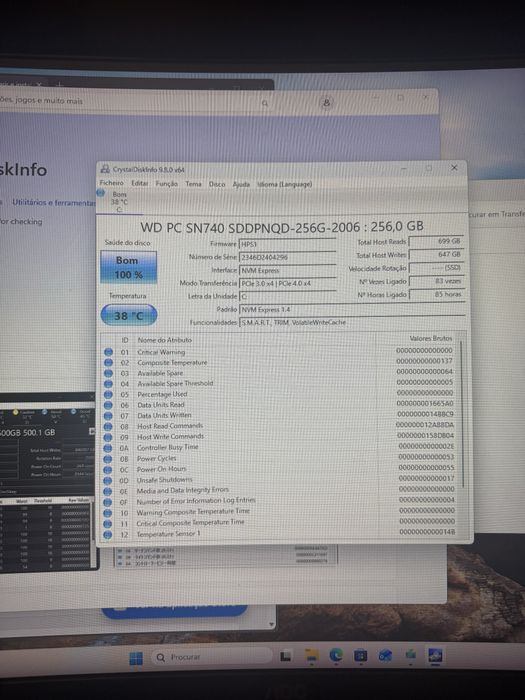
Task: Click the Modo Transferência field
Action: 287,283
